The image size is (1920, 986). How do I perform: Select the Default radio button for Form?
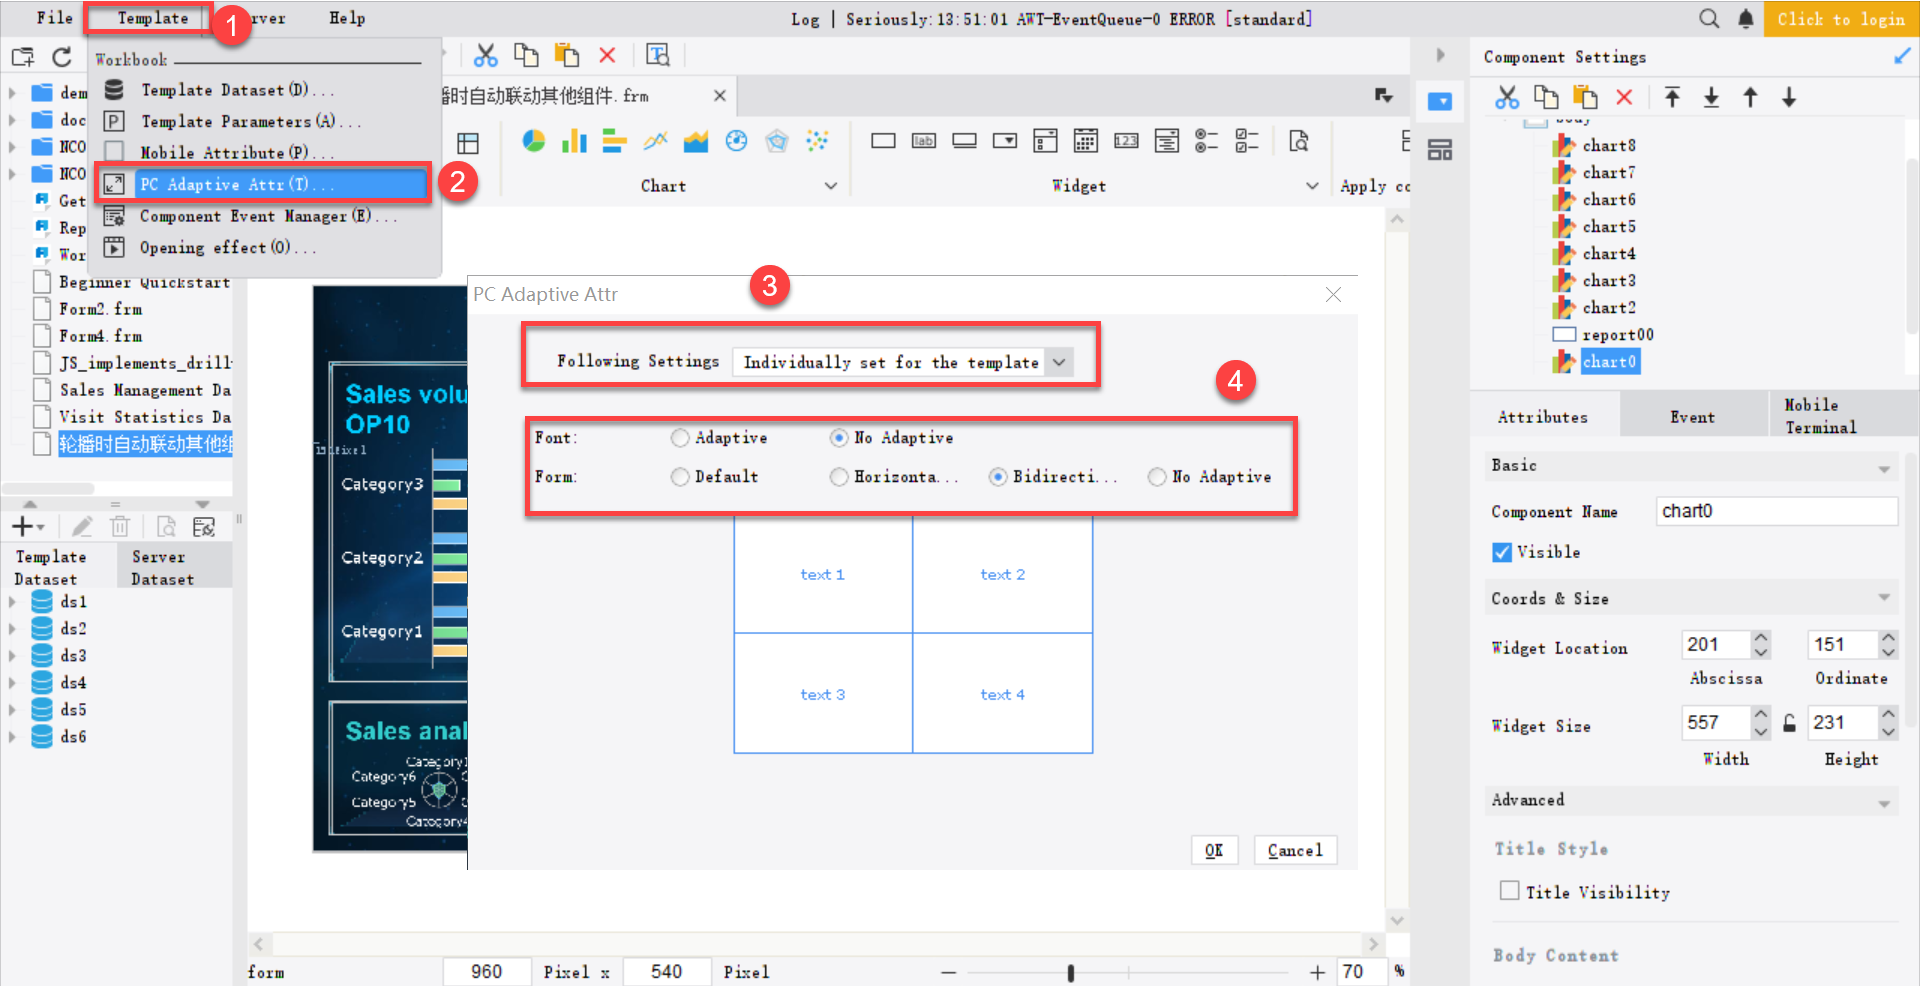coord(680,476)
